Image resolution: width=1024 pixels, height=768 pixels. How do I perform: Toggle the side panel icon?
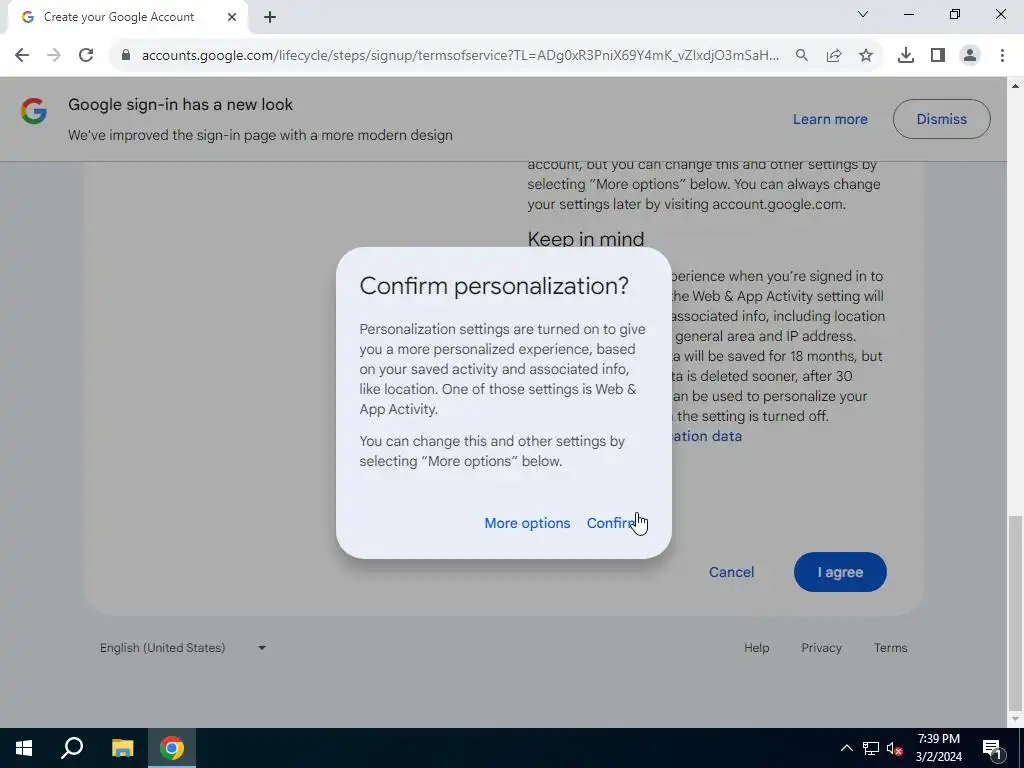[937, 55]
